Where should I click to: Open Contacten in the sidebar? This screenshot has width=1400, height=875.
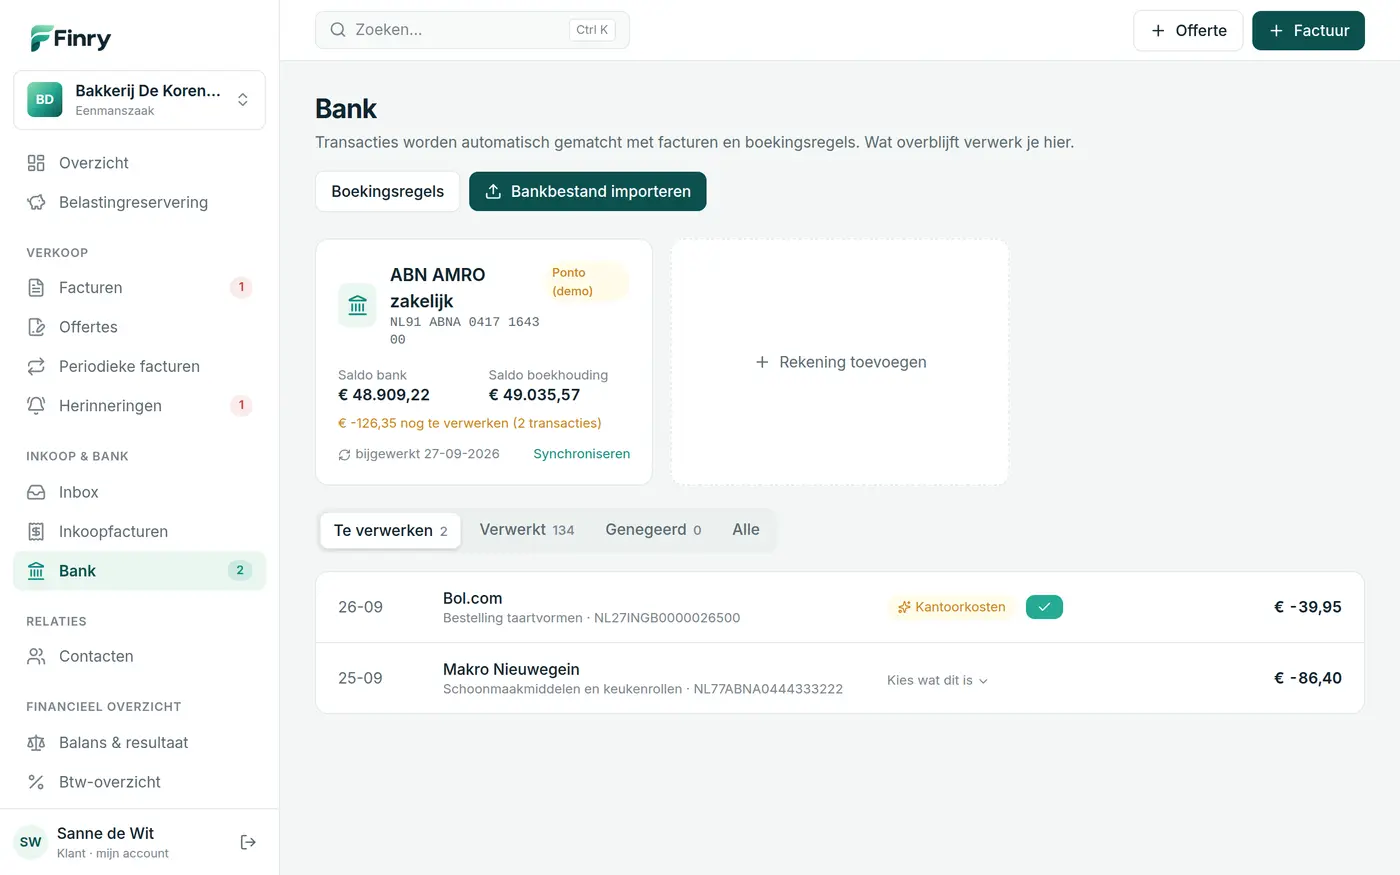pos(139,656)
